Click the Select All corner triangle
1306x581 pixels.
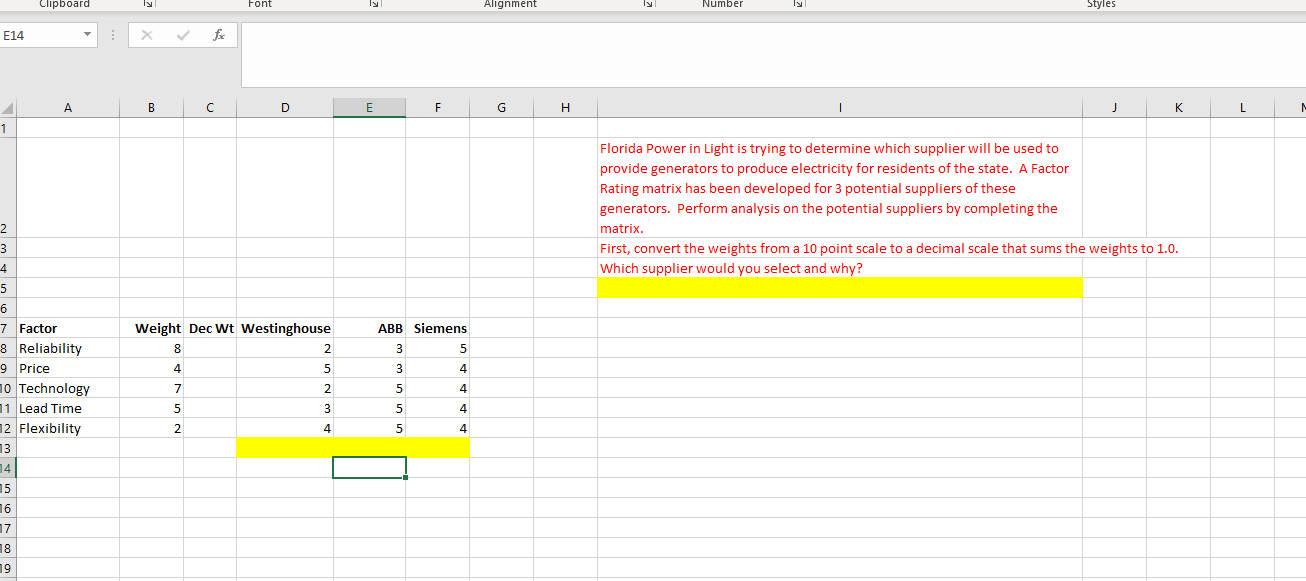[8, 107]
